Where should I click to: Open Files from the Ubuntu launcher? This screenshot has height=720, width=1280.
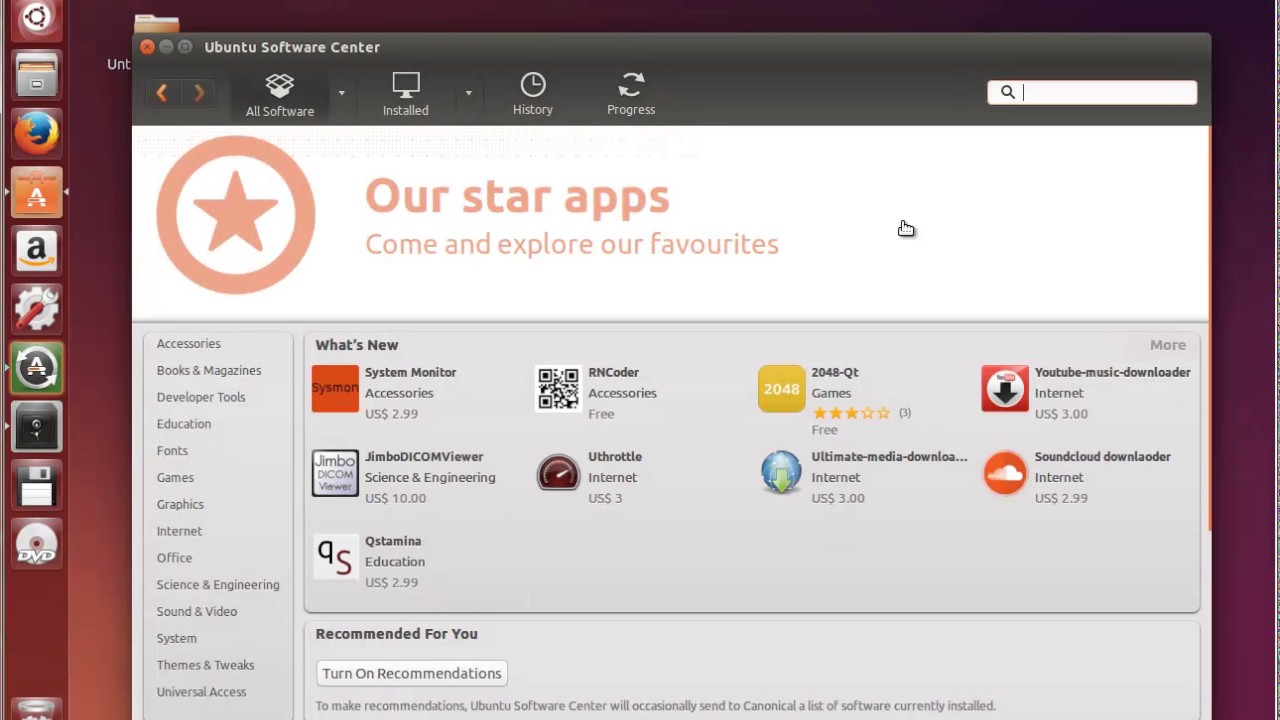tap(37, 75)
